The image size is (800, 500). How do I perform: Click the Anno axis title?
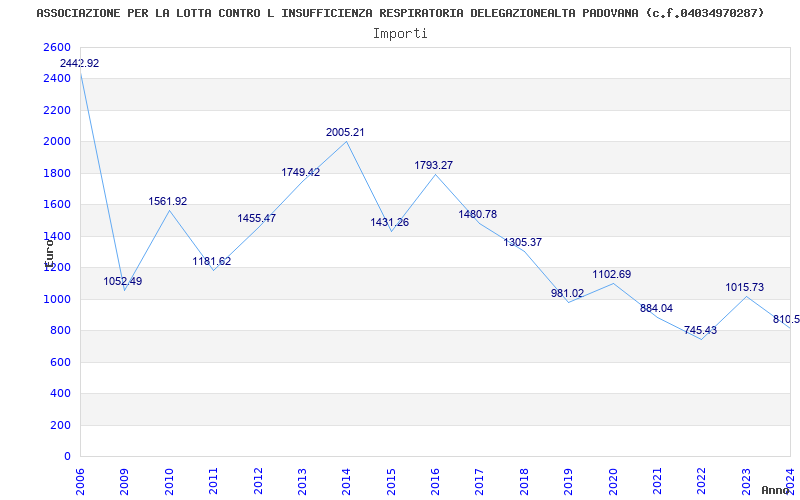[775, 490]
